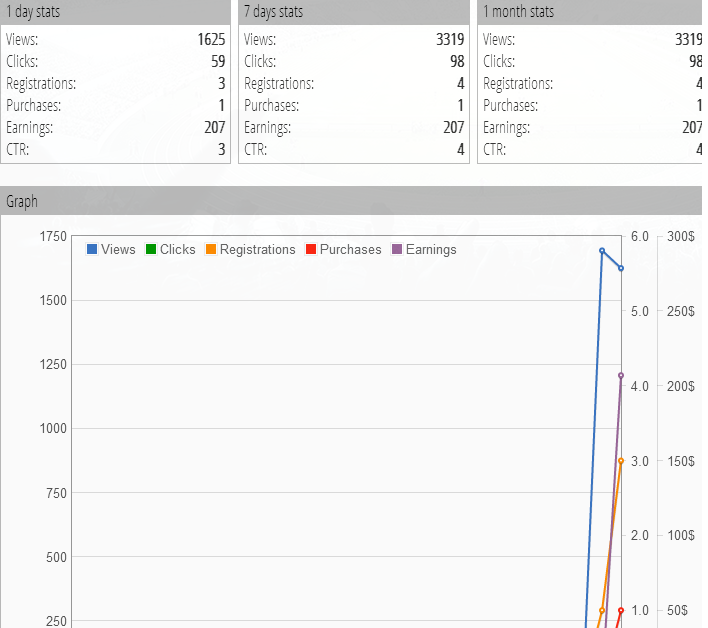Toggle the Views series legend label

click(118, 249)
